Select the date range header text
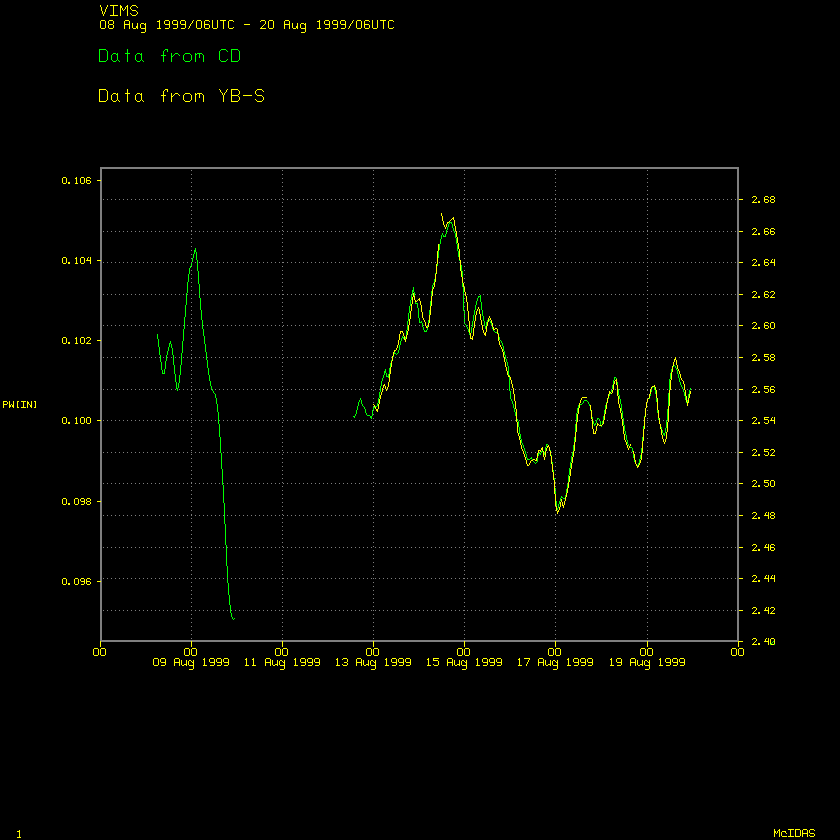The height and width of the screenshot is (840, 840). click(246, 24)
